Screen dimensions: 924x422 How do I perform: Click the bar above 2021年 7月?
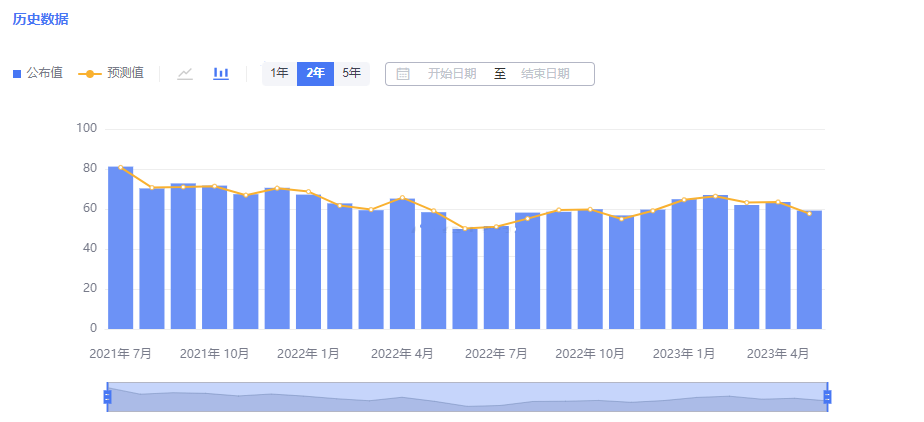tap(120, 248)
